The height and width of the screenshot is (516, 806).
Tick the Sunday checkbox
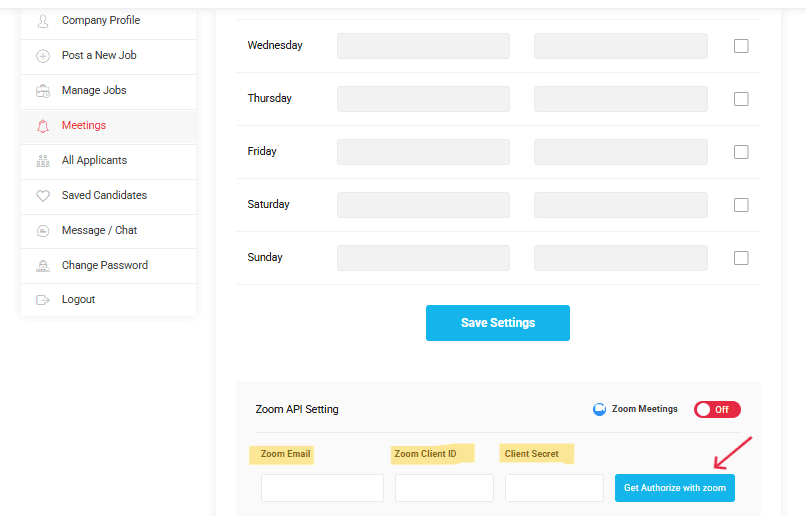(x=741, y=258)
